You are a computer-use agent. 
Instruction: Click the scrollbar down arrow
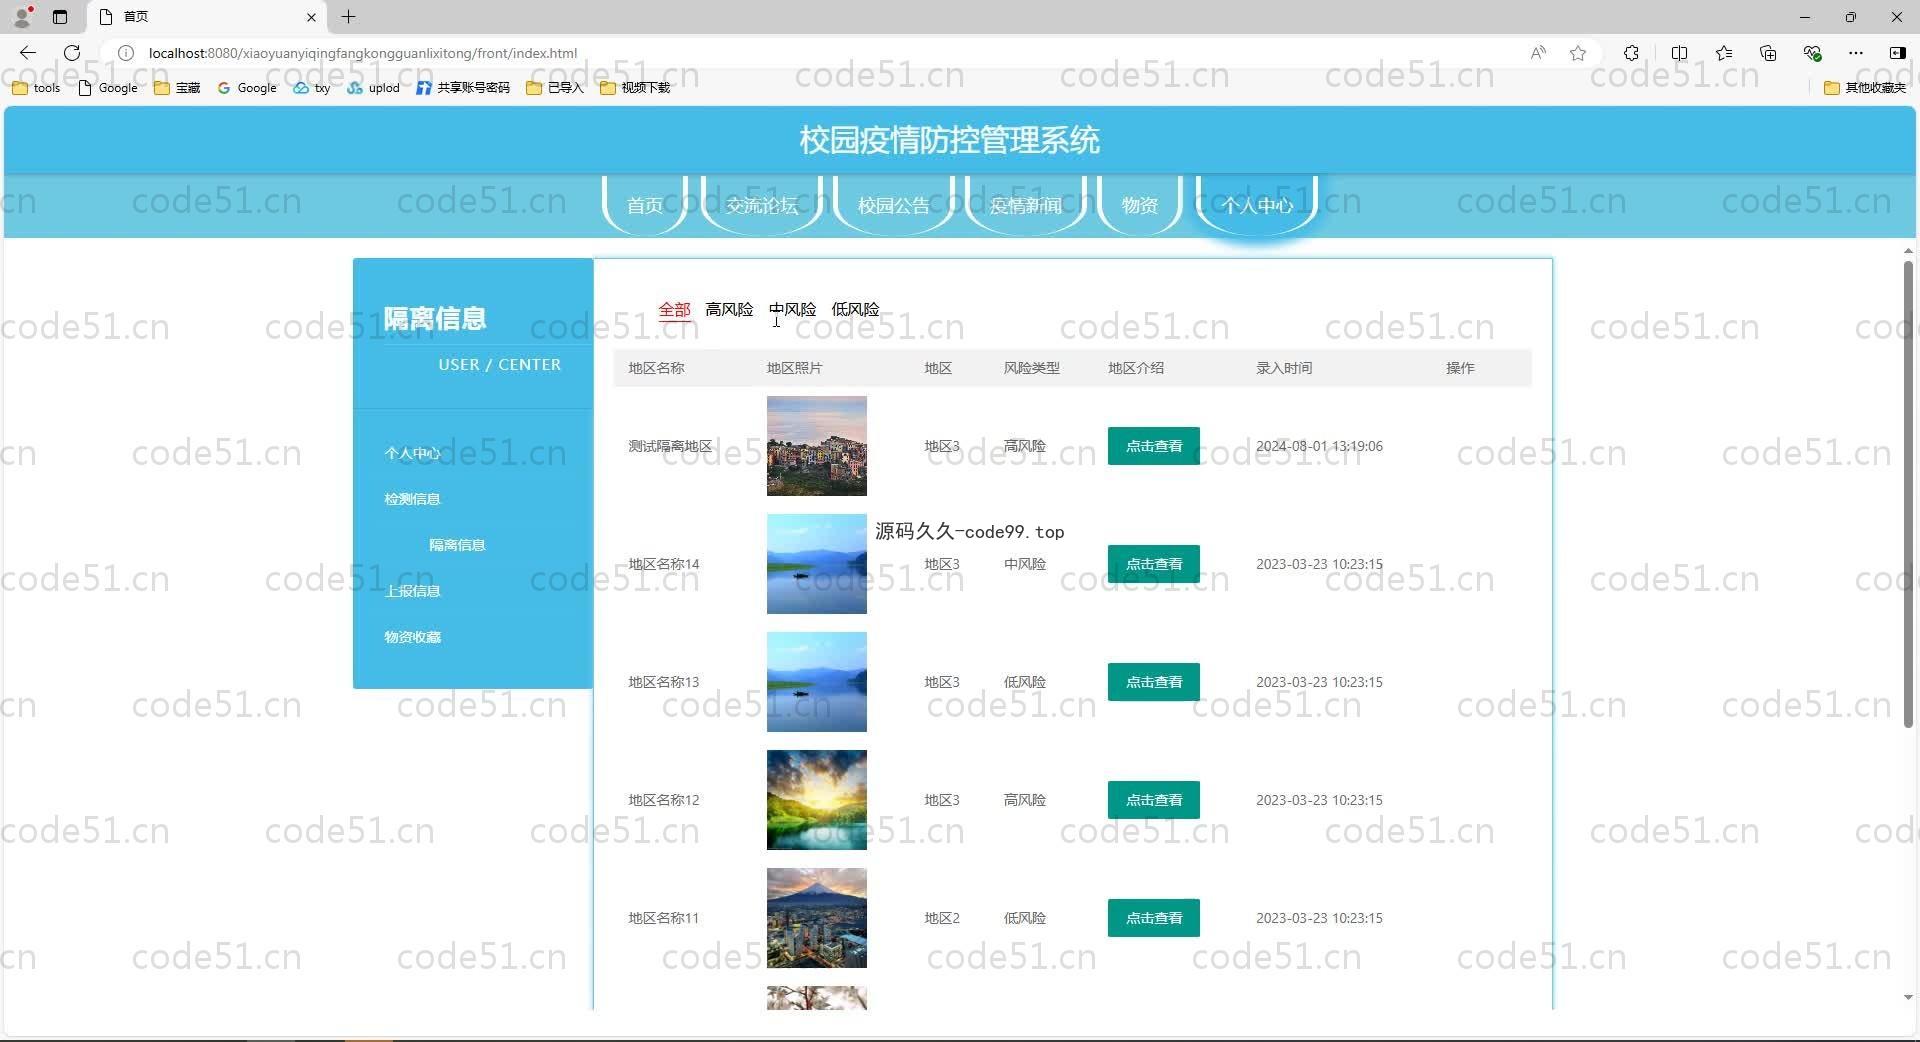click(1908, 997)
